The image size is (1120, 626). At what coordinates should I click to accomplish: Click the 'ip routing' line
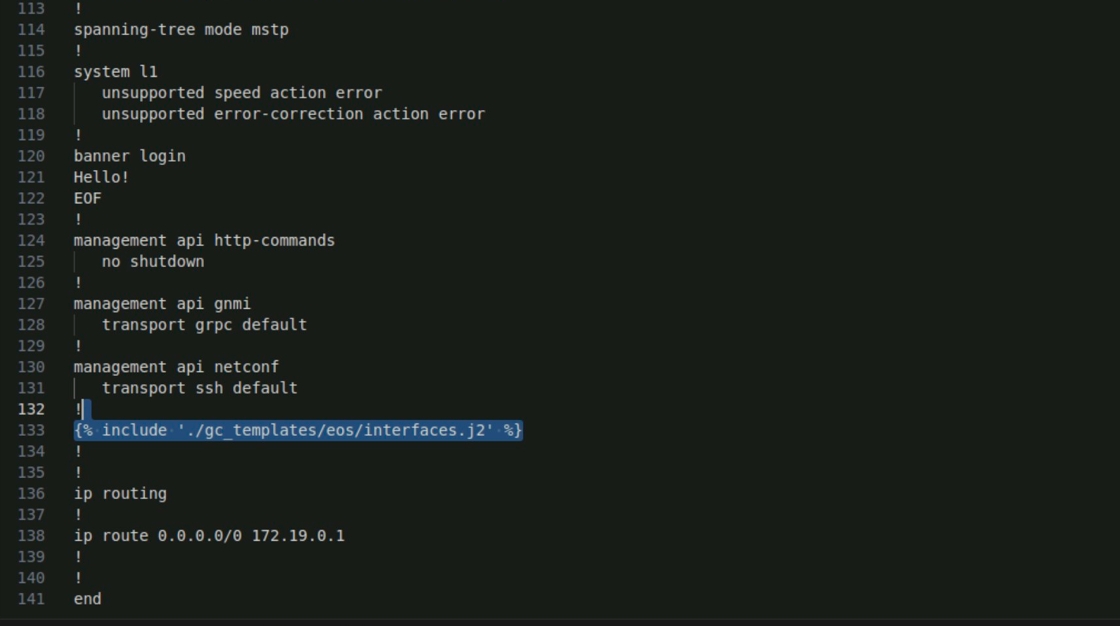(x=120, y=493)
